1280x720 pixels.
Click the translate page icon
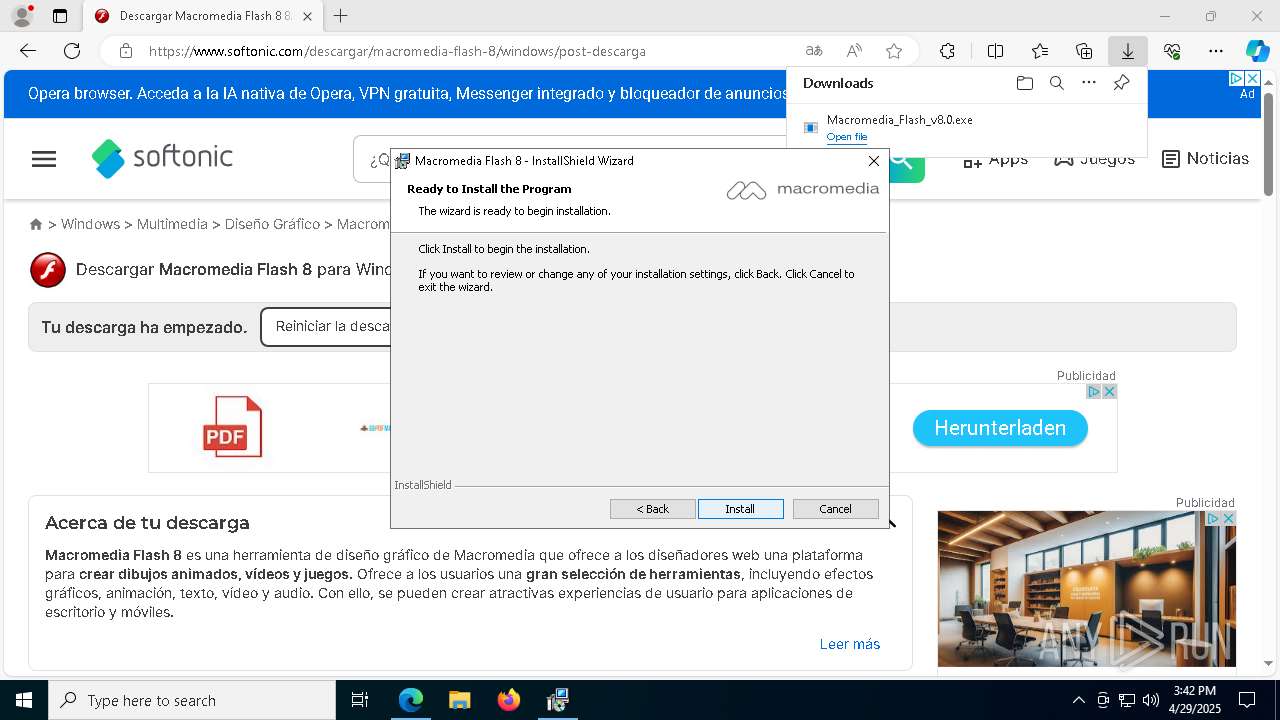(x=814, y=51)
